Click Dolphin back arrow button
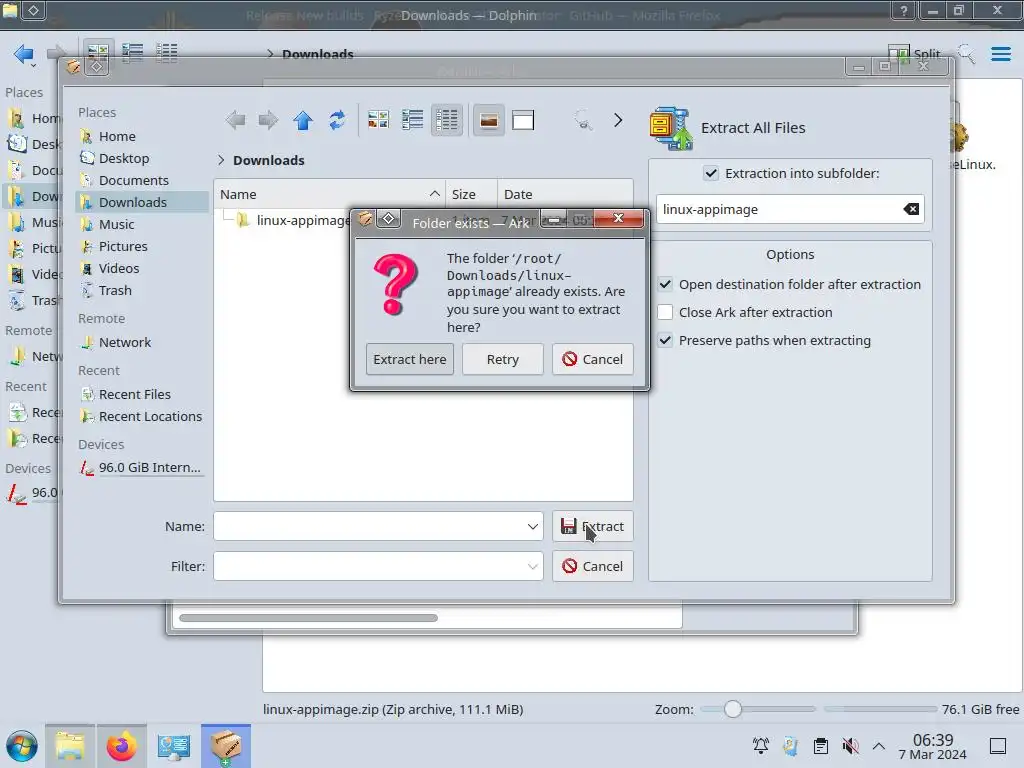 pos(24,54)
